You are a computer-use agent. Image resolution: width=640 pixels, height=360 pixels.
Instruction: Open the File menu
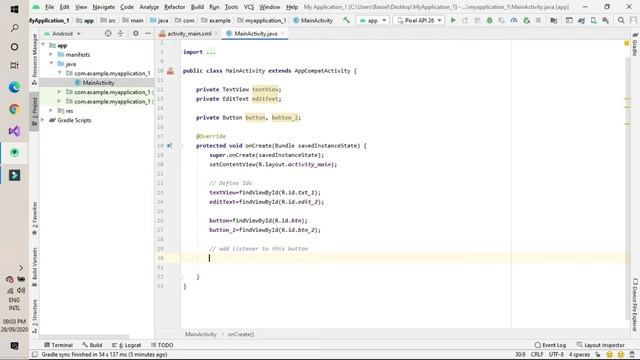pos(49,7)
